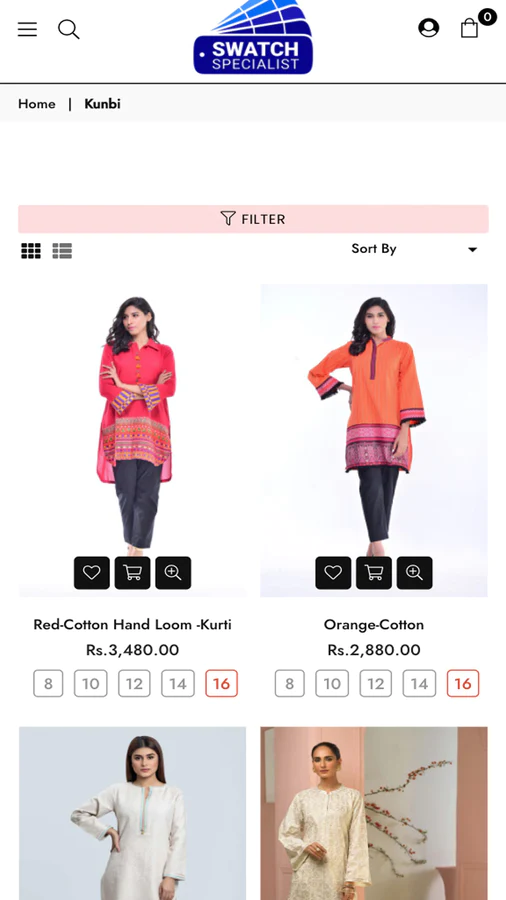Open the orange kurti product image
The width and height of the screenshot is (506, 900).
(374, 440)
